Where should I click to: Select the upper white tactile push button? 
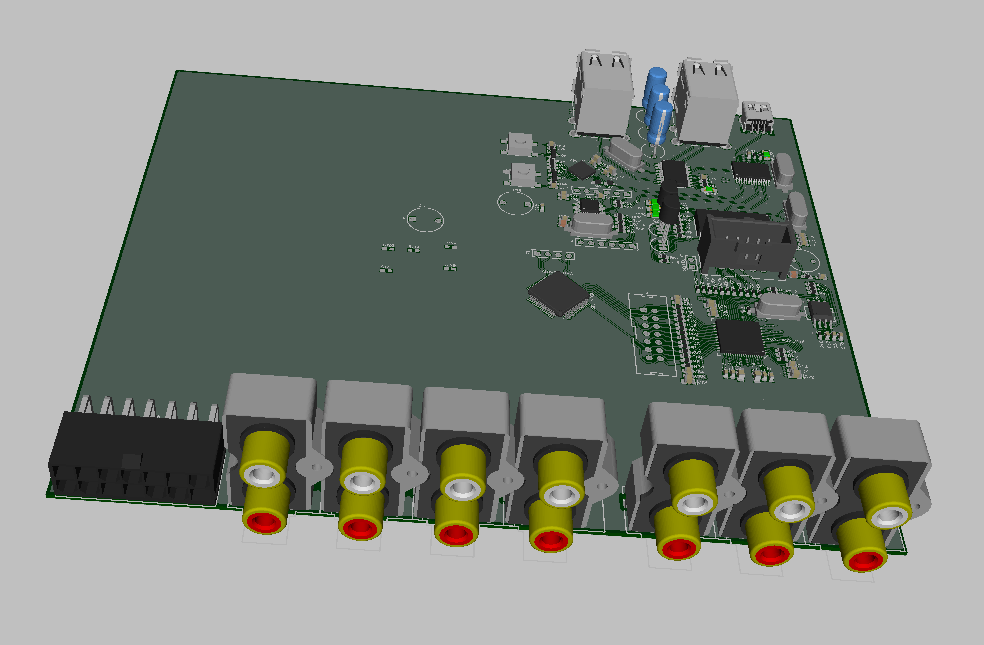(520, 144)
